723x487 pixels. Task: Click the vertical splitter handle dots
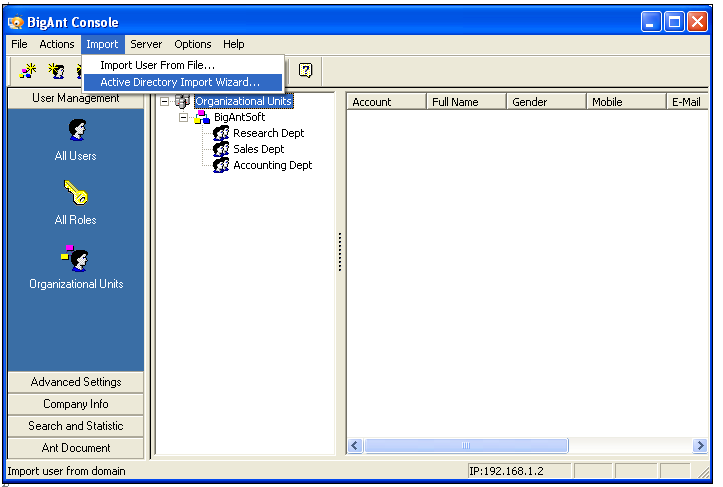click(340, 251)
